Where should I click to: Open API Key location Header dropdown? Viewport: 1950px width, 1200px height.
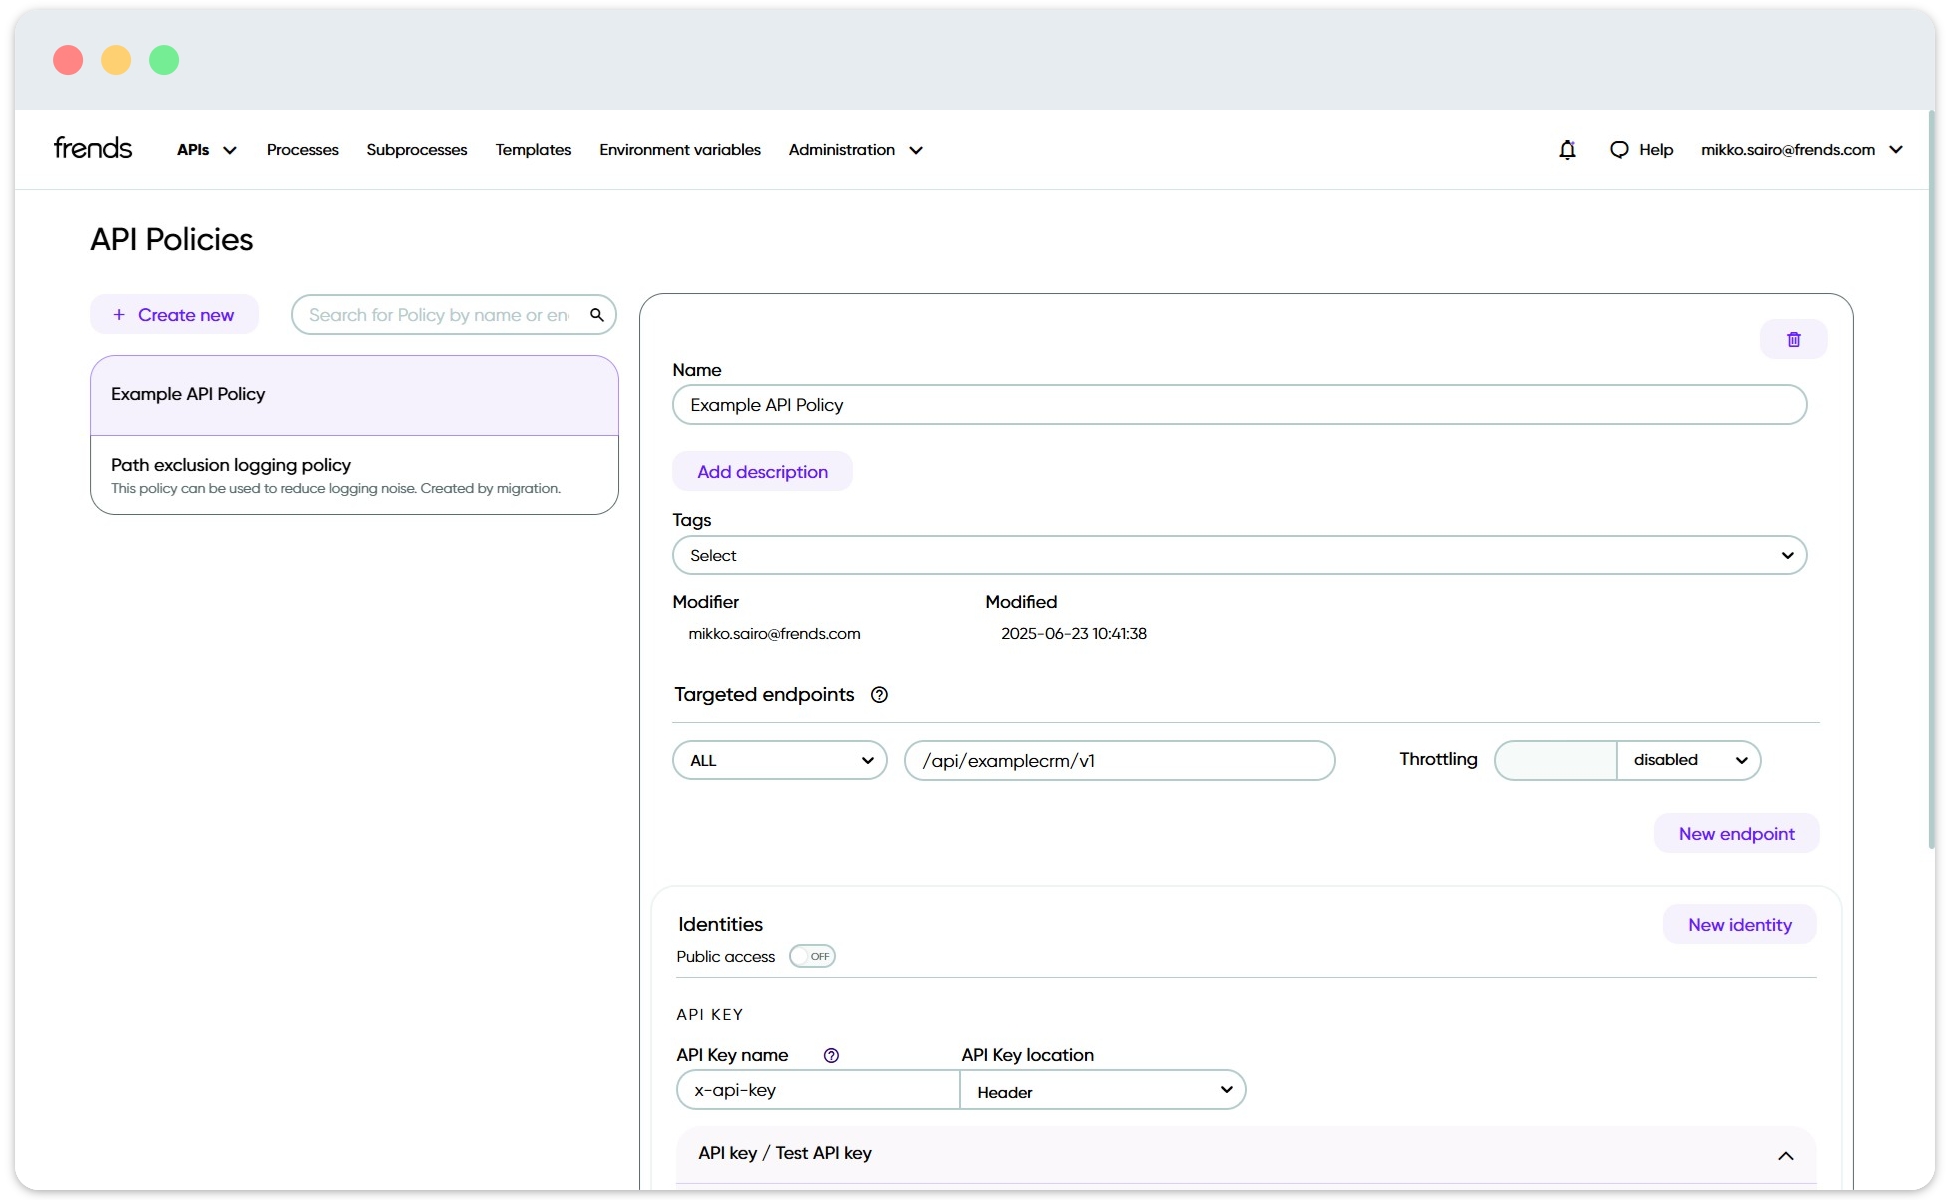click(x=1102, y=1091)
